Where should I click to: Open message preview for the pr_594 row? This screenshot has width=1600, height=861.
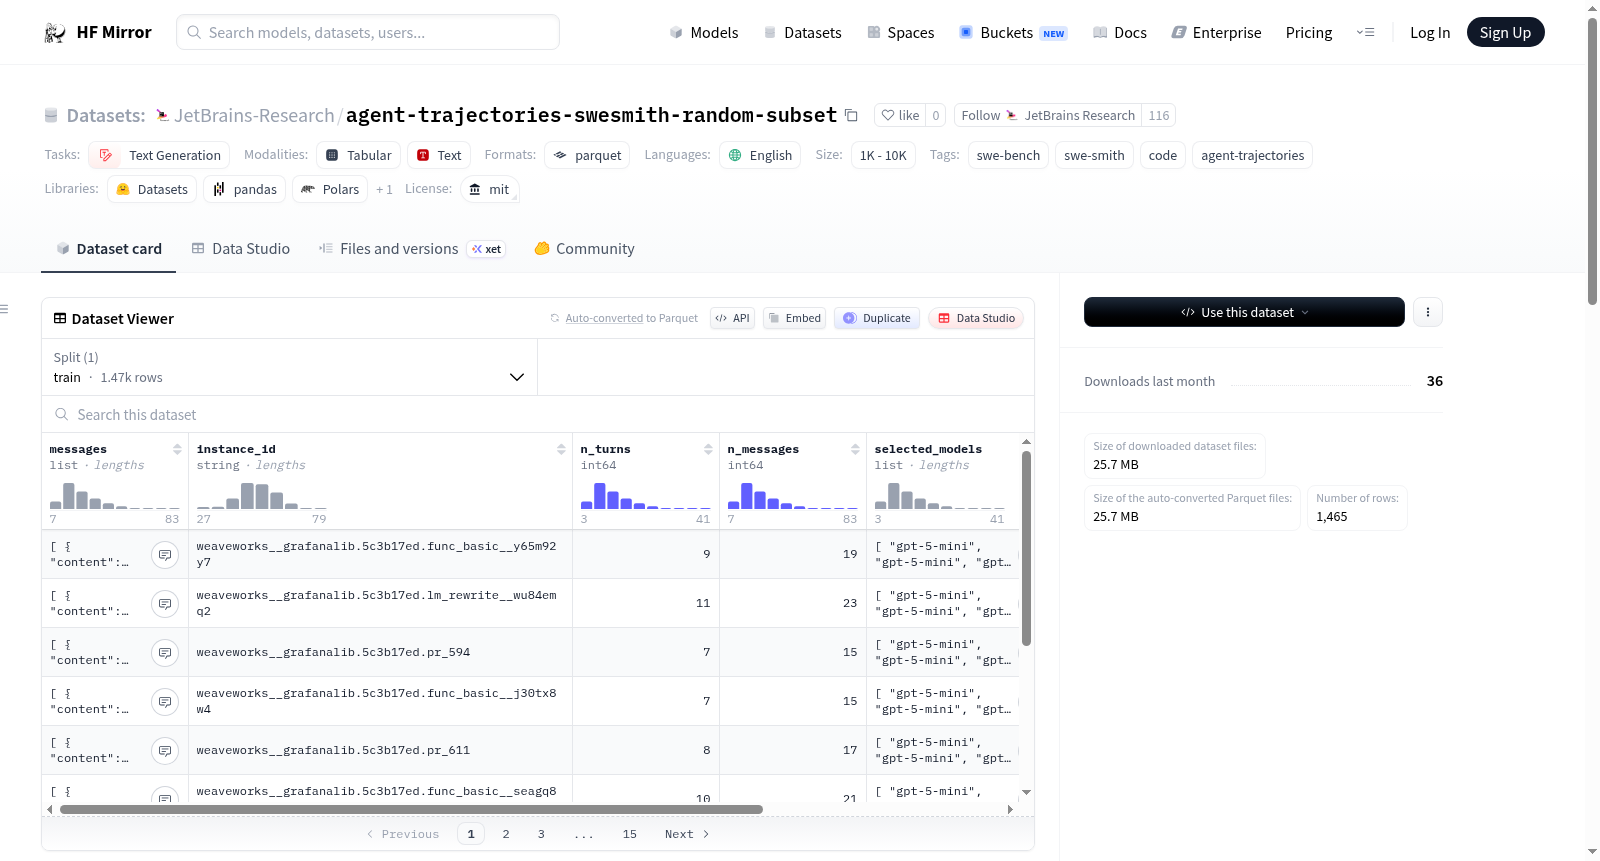coord(165,652)
